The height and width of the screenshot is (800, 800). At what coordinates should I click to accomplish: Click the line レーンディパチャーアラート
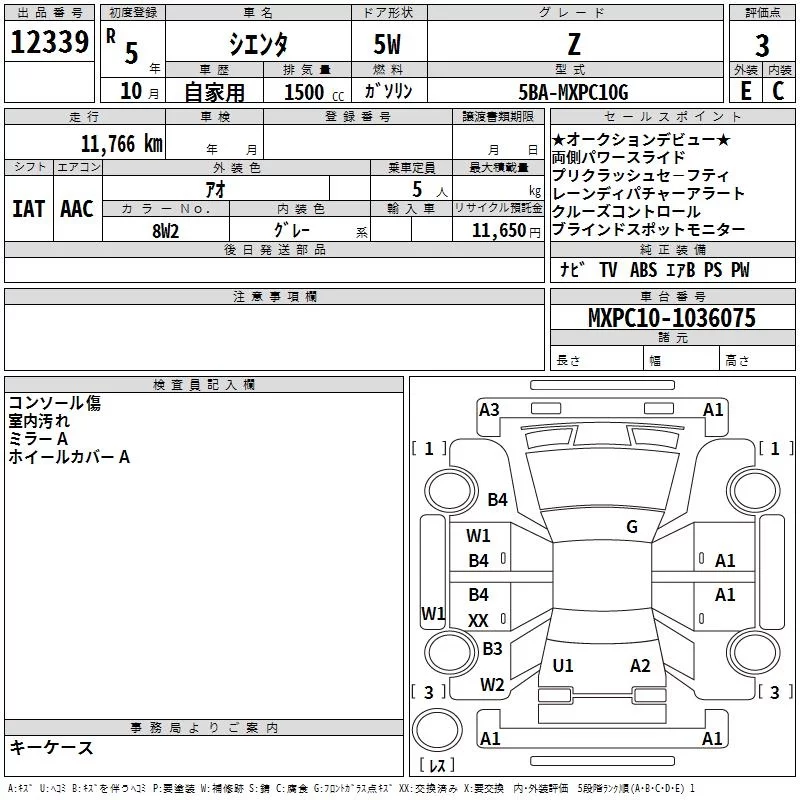648,193
